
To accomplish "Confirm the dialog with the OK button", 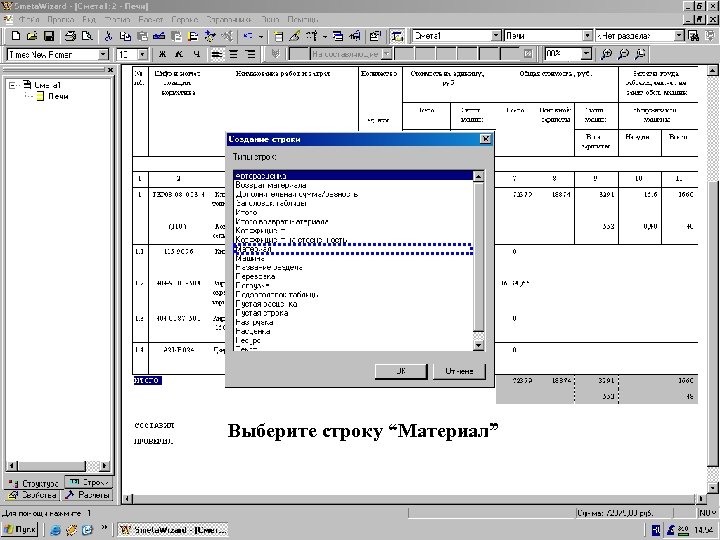I will 401,371.
